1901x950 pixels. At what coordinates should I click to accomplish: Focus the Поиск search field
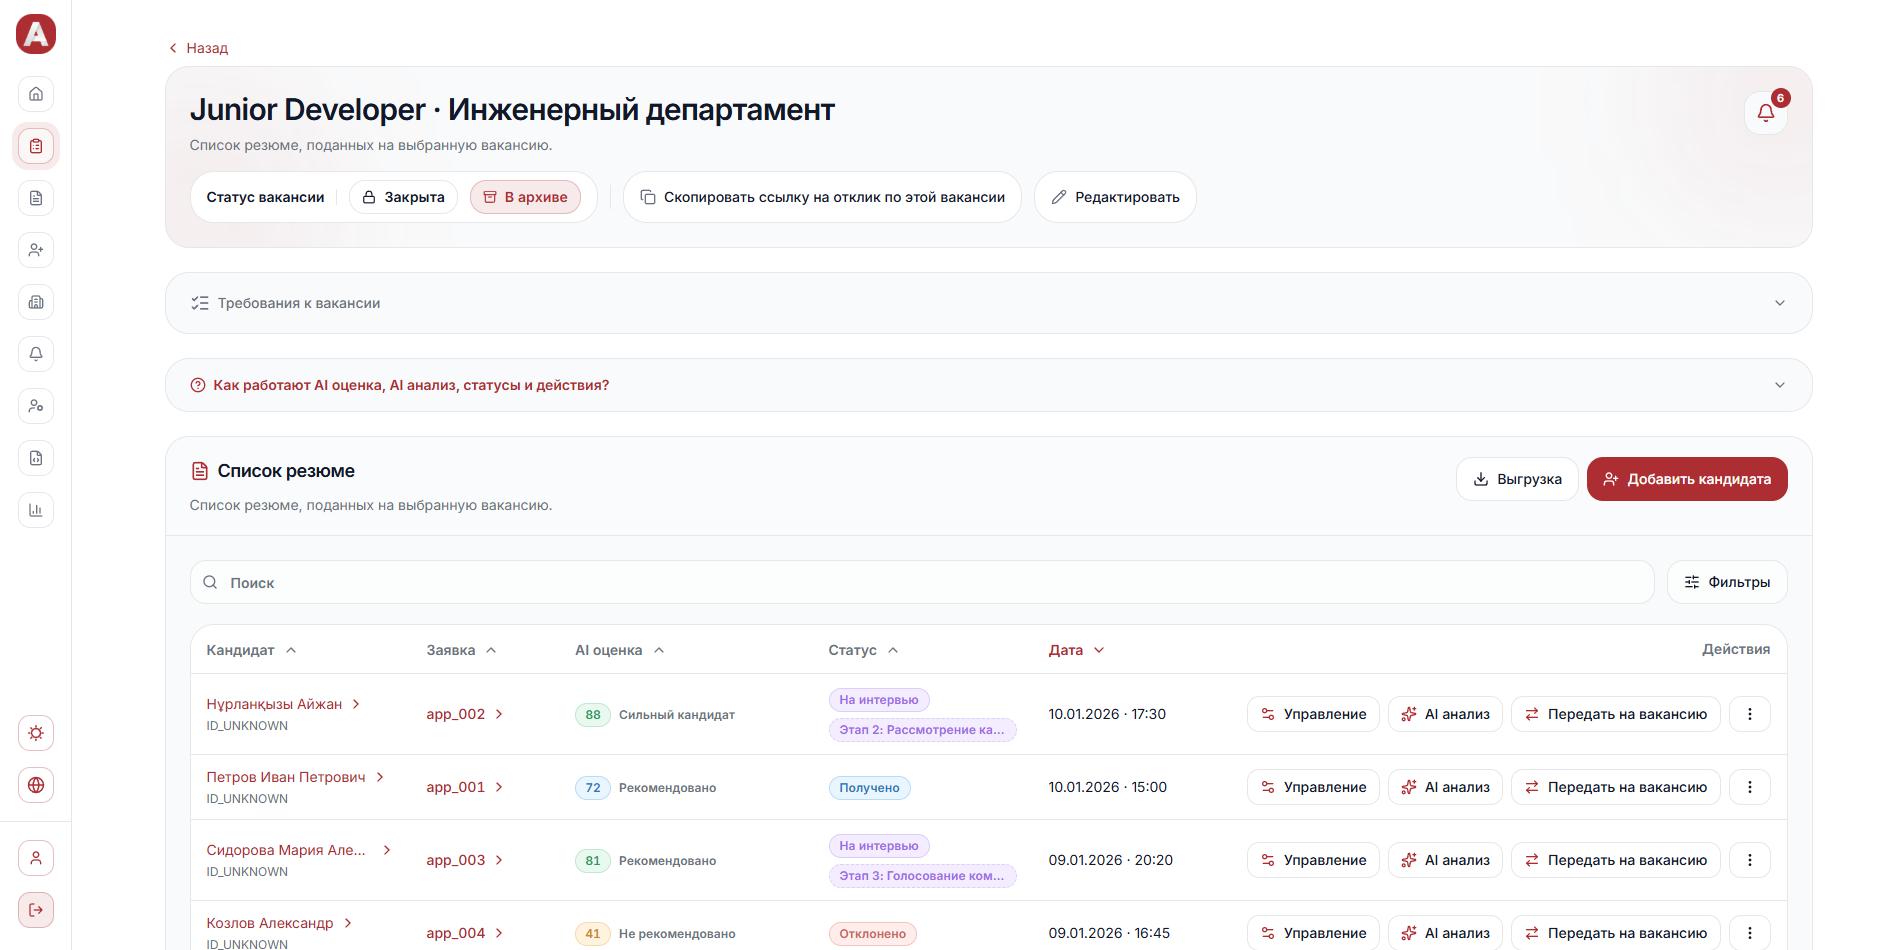pos(922,582)
